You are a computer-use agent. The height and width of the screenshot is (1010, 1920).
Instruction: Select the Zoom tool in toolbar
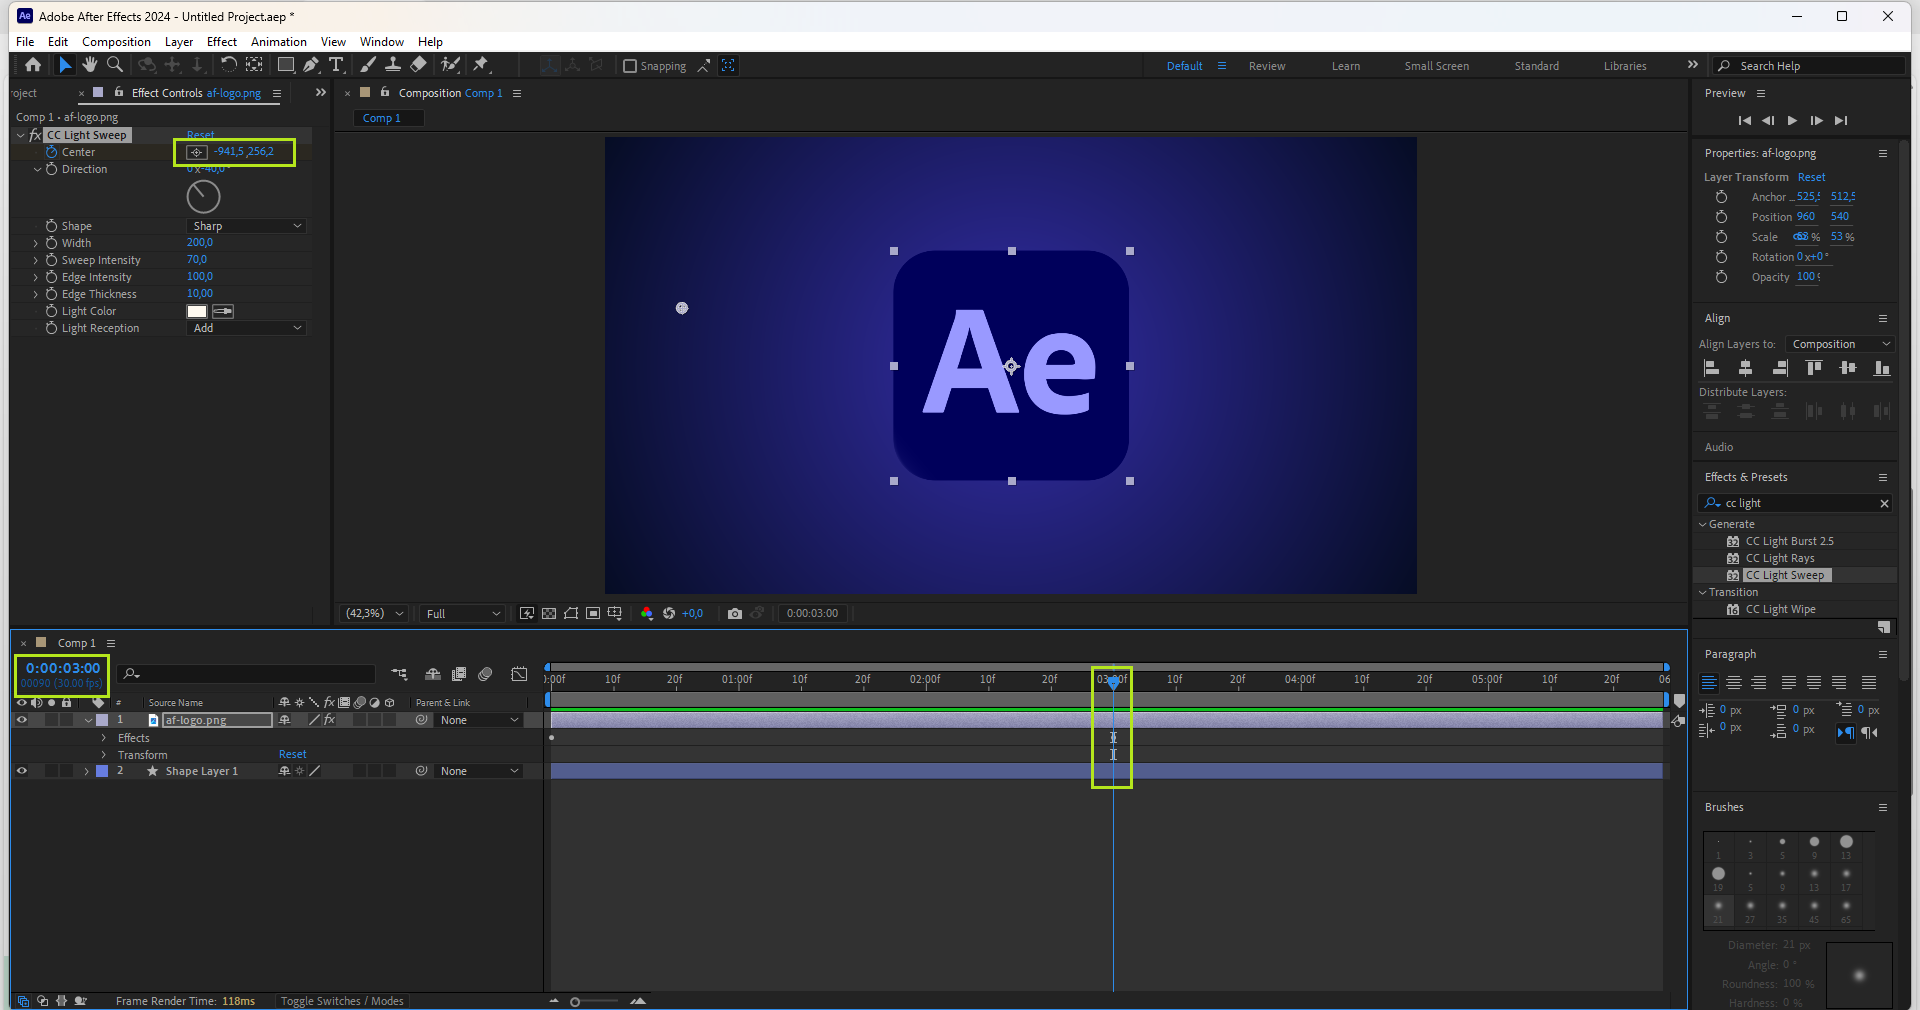coord(115,65)
